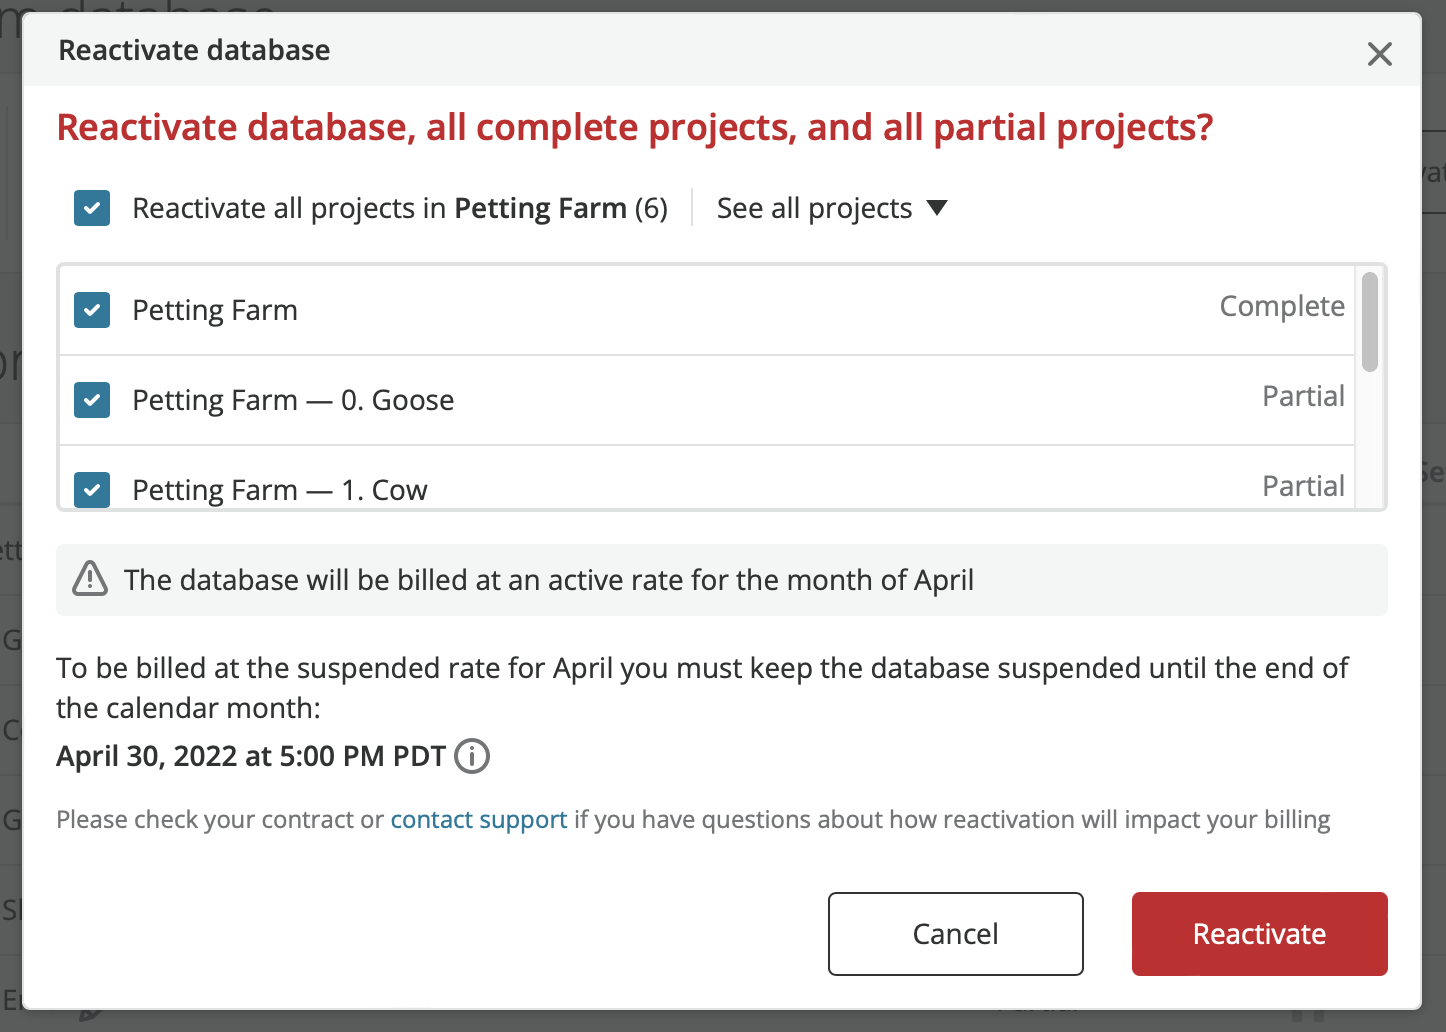This screenshot has width=1446, height=1032.
Task: Click the Petting Farm — 1. Cow row label
Action: 280,490
